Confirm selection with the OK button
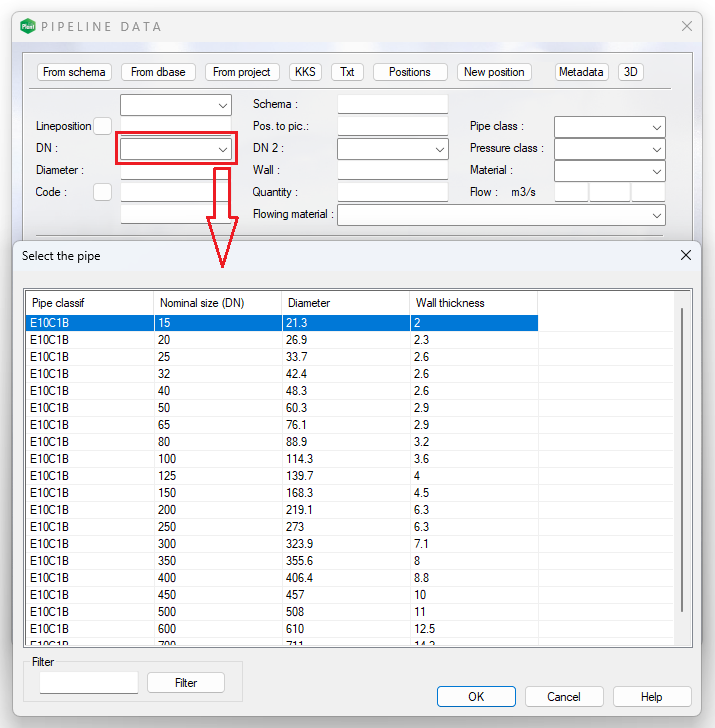Screen dimensions: 715x728 476,697
